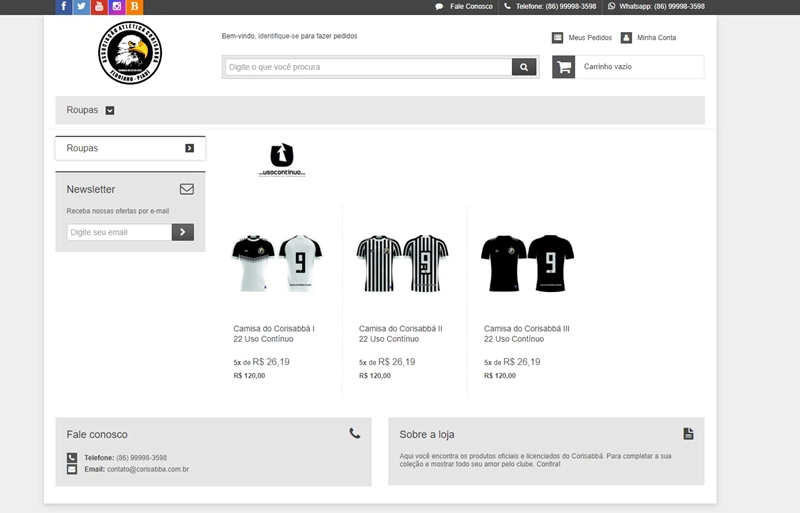Open the Blogger social icon

pos(135,7)
